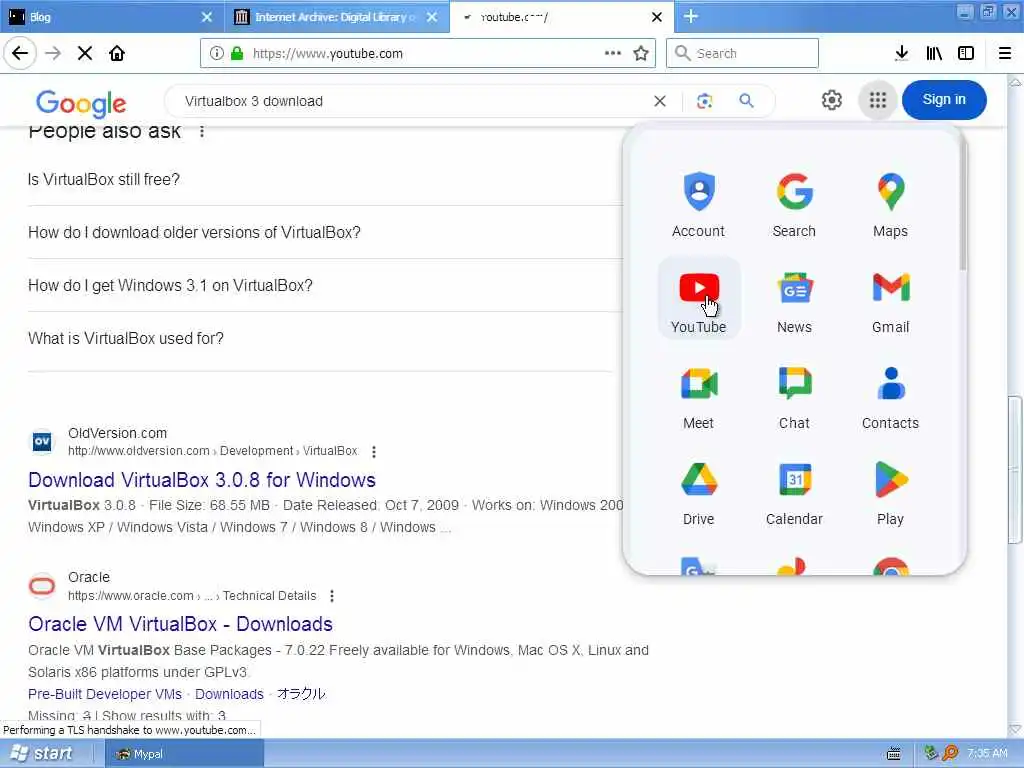Bookmark this page with star icon
Image resolution: width=1024 pixels, height=768 pixels.
point(641,53)
